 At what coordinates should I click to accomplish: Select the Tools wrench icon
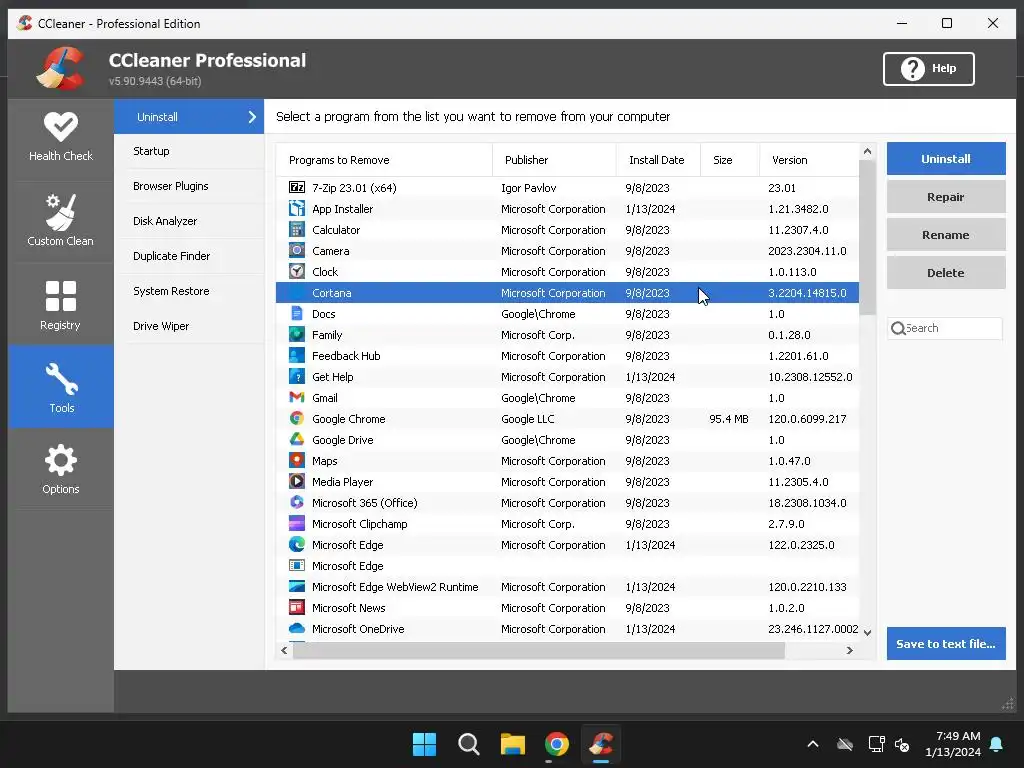(x=61, y=379)
